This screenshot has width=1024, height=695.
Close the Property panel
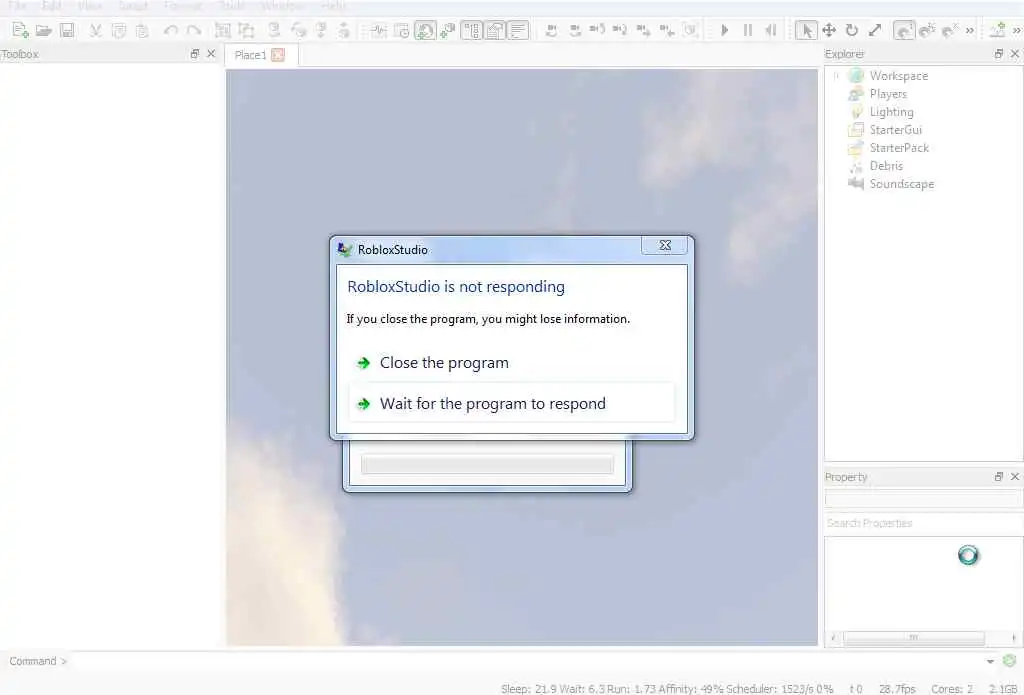[x=1015, y=477]
